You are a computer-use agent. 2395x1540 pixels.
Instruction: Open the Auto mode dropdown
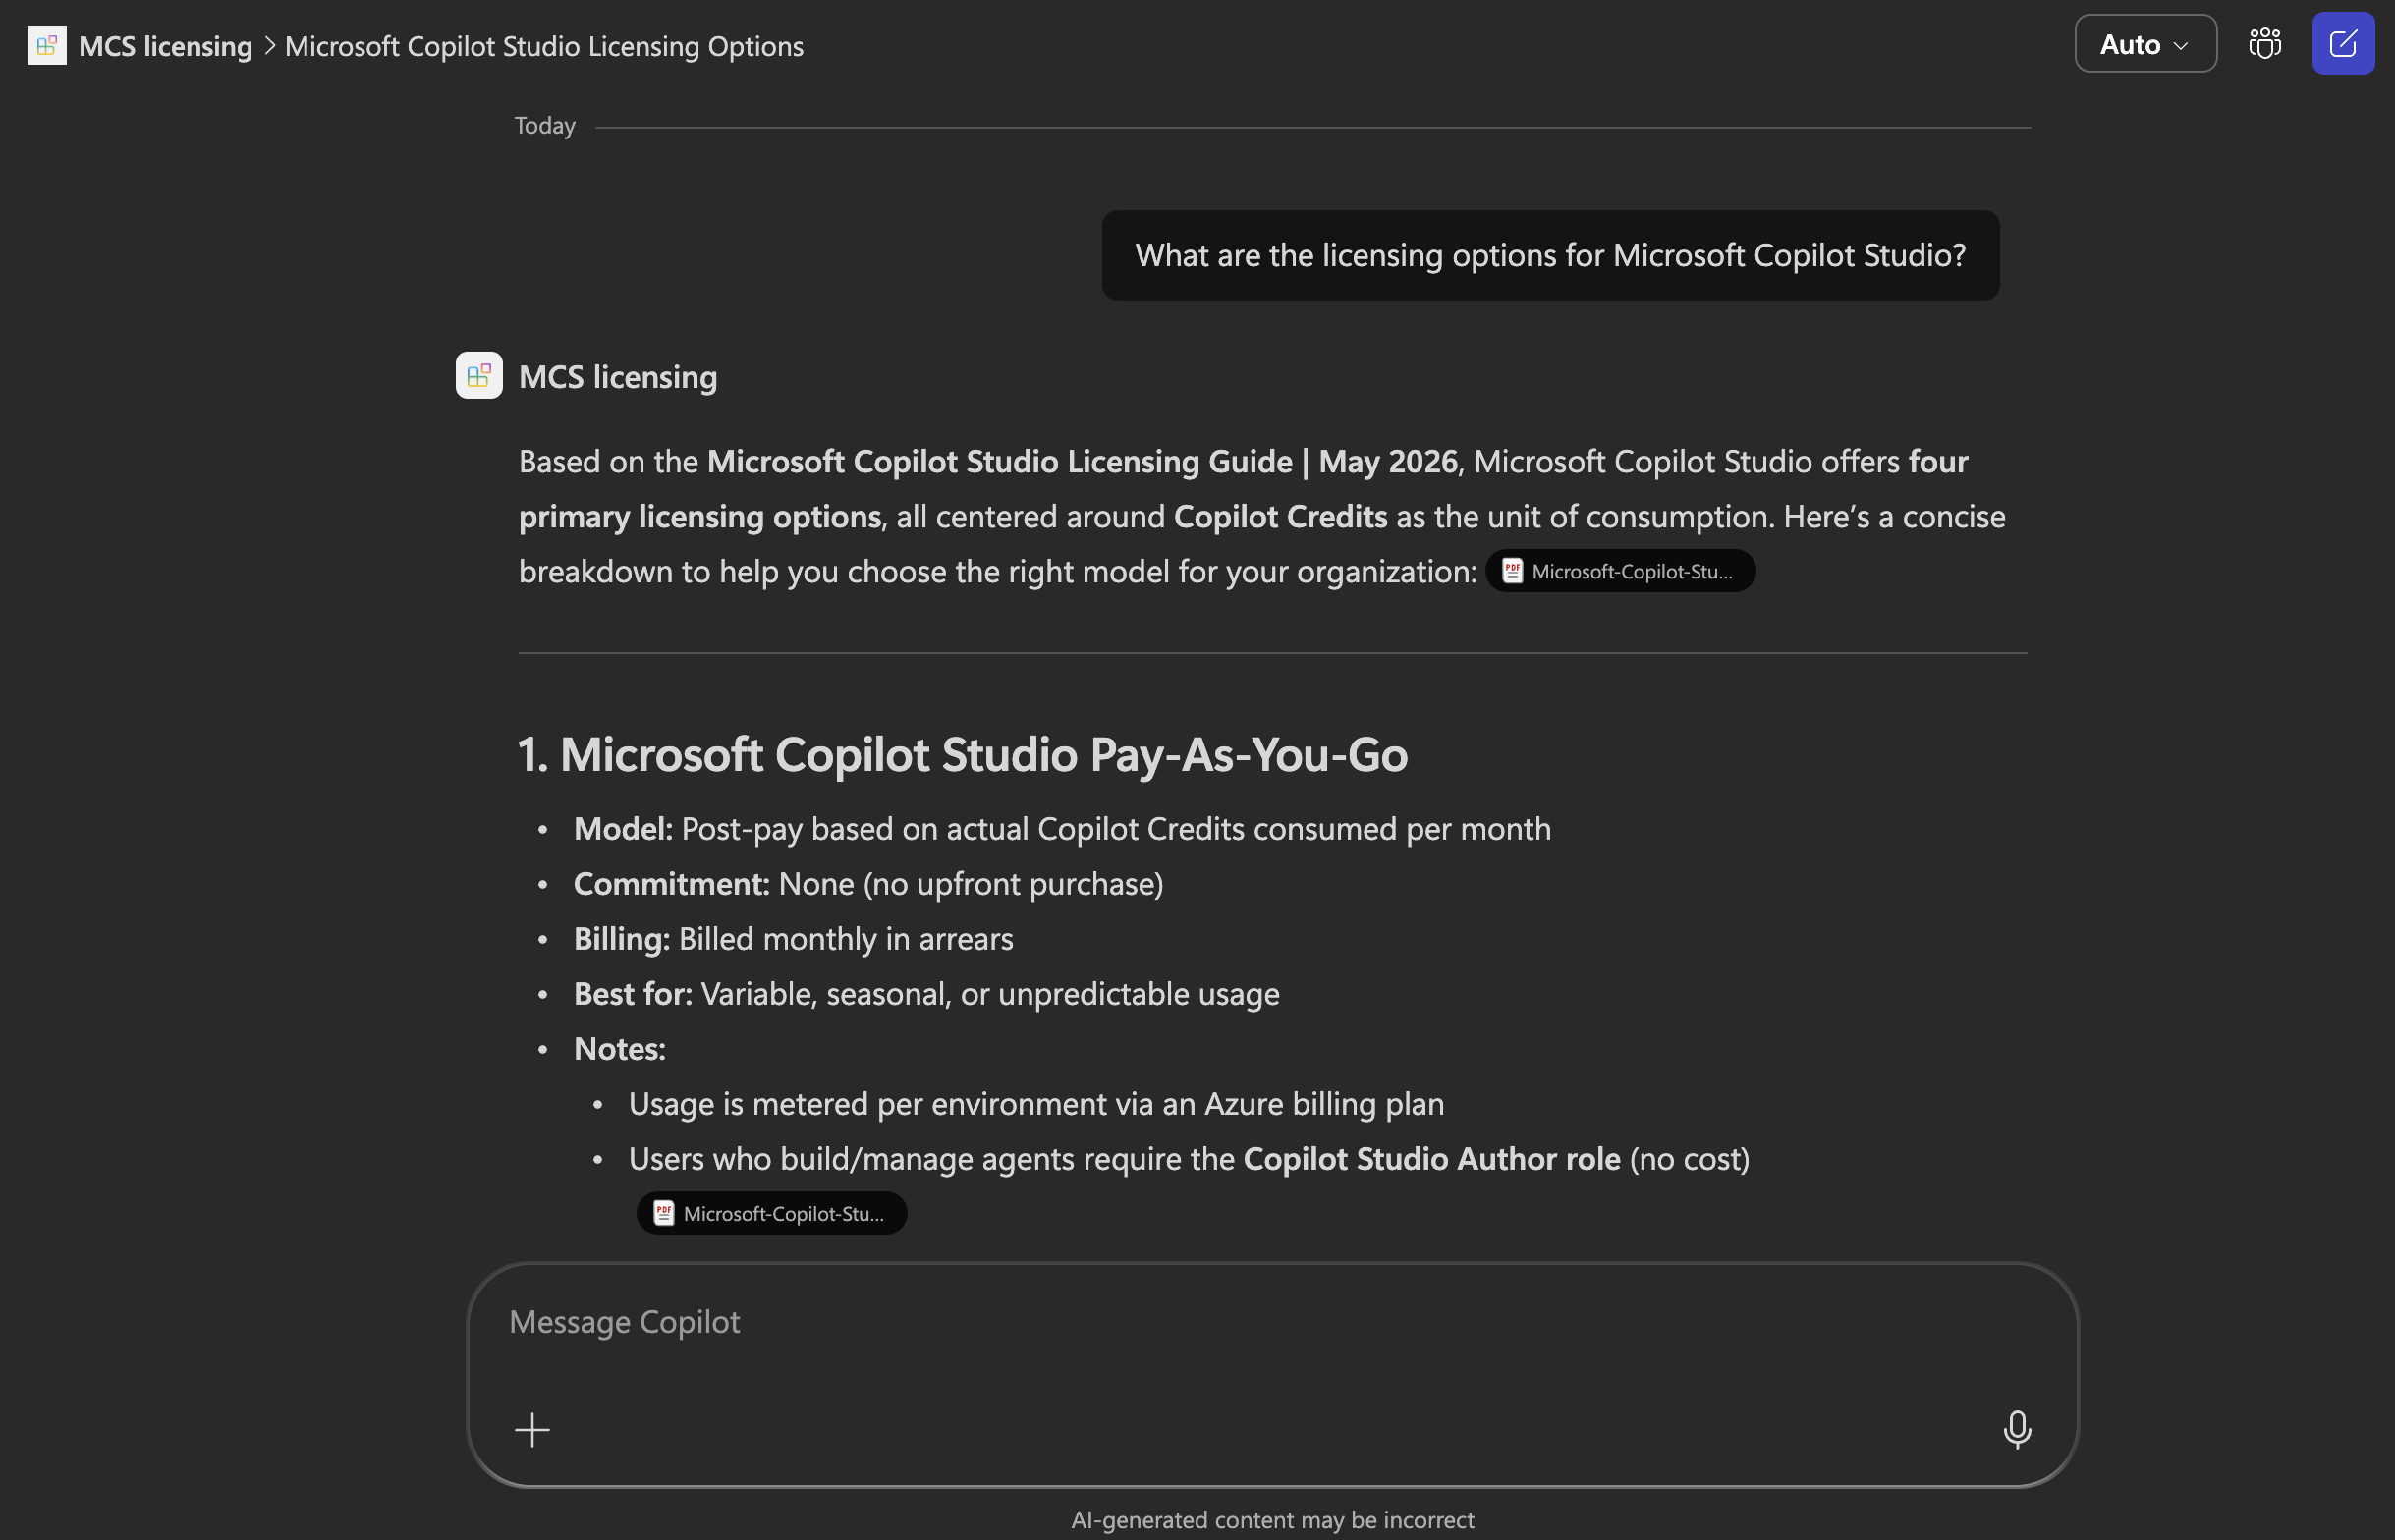click(2145, 44)
